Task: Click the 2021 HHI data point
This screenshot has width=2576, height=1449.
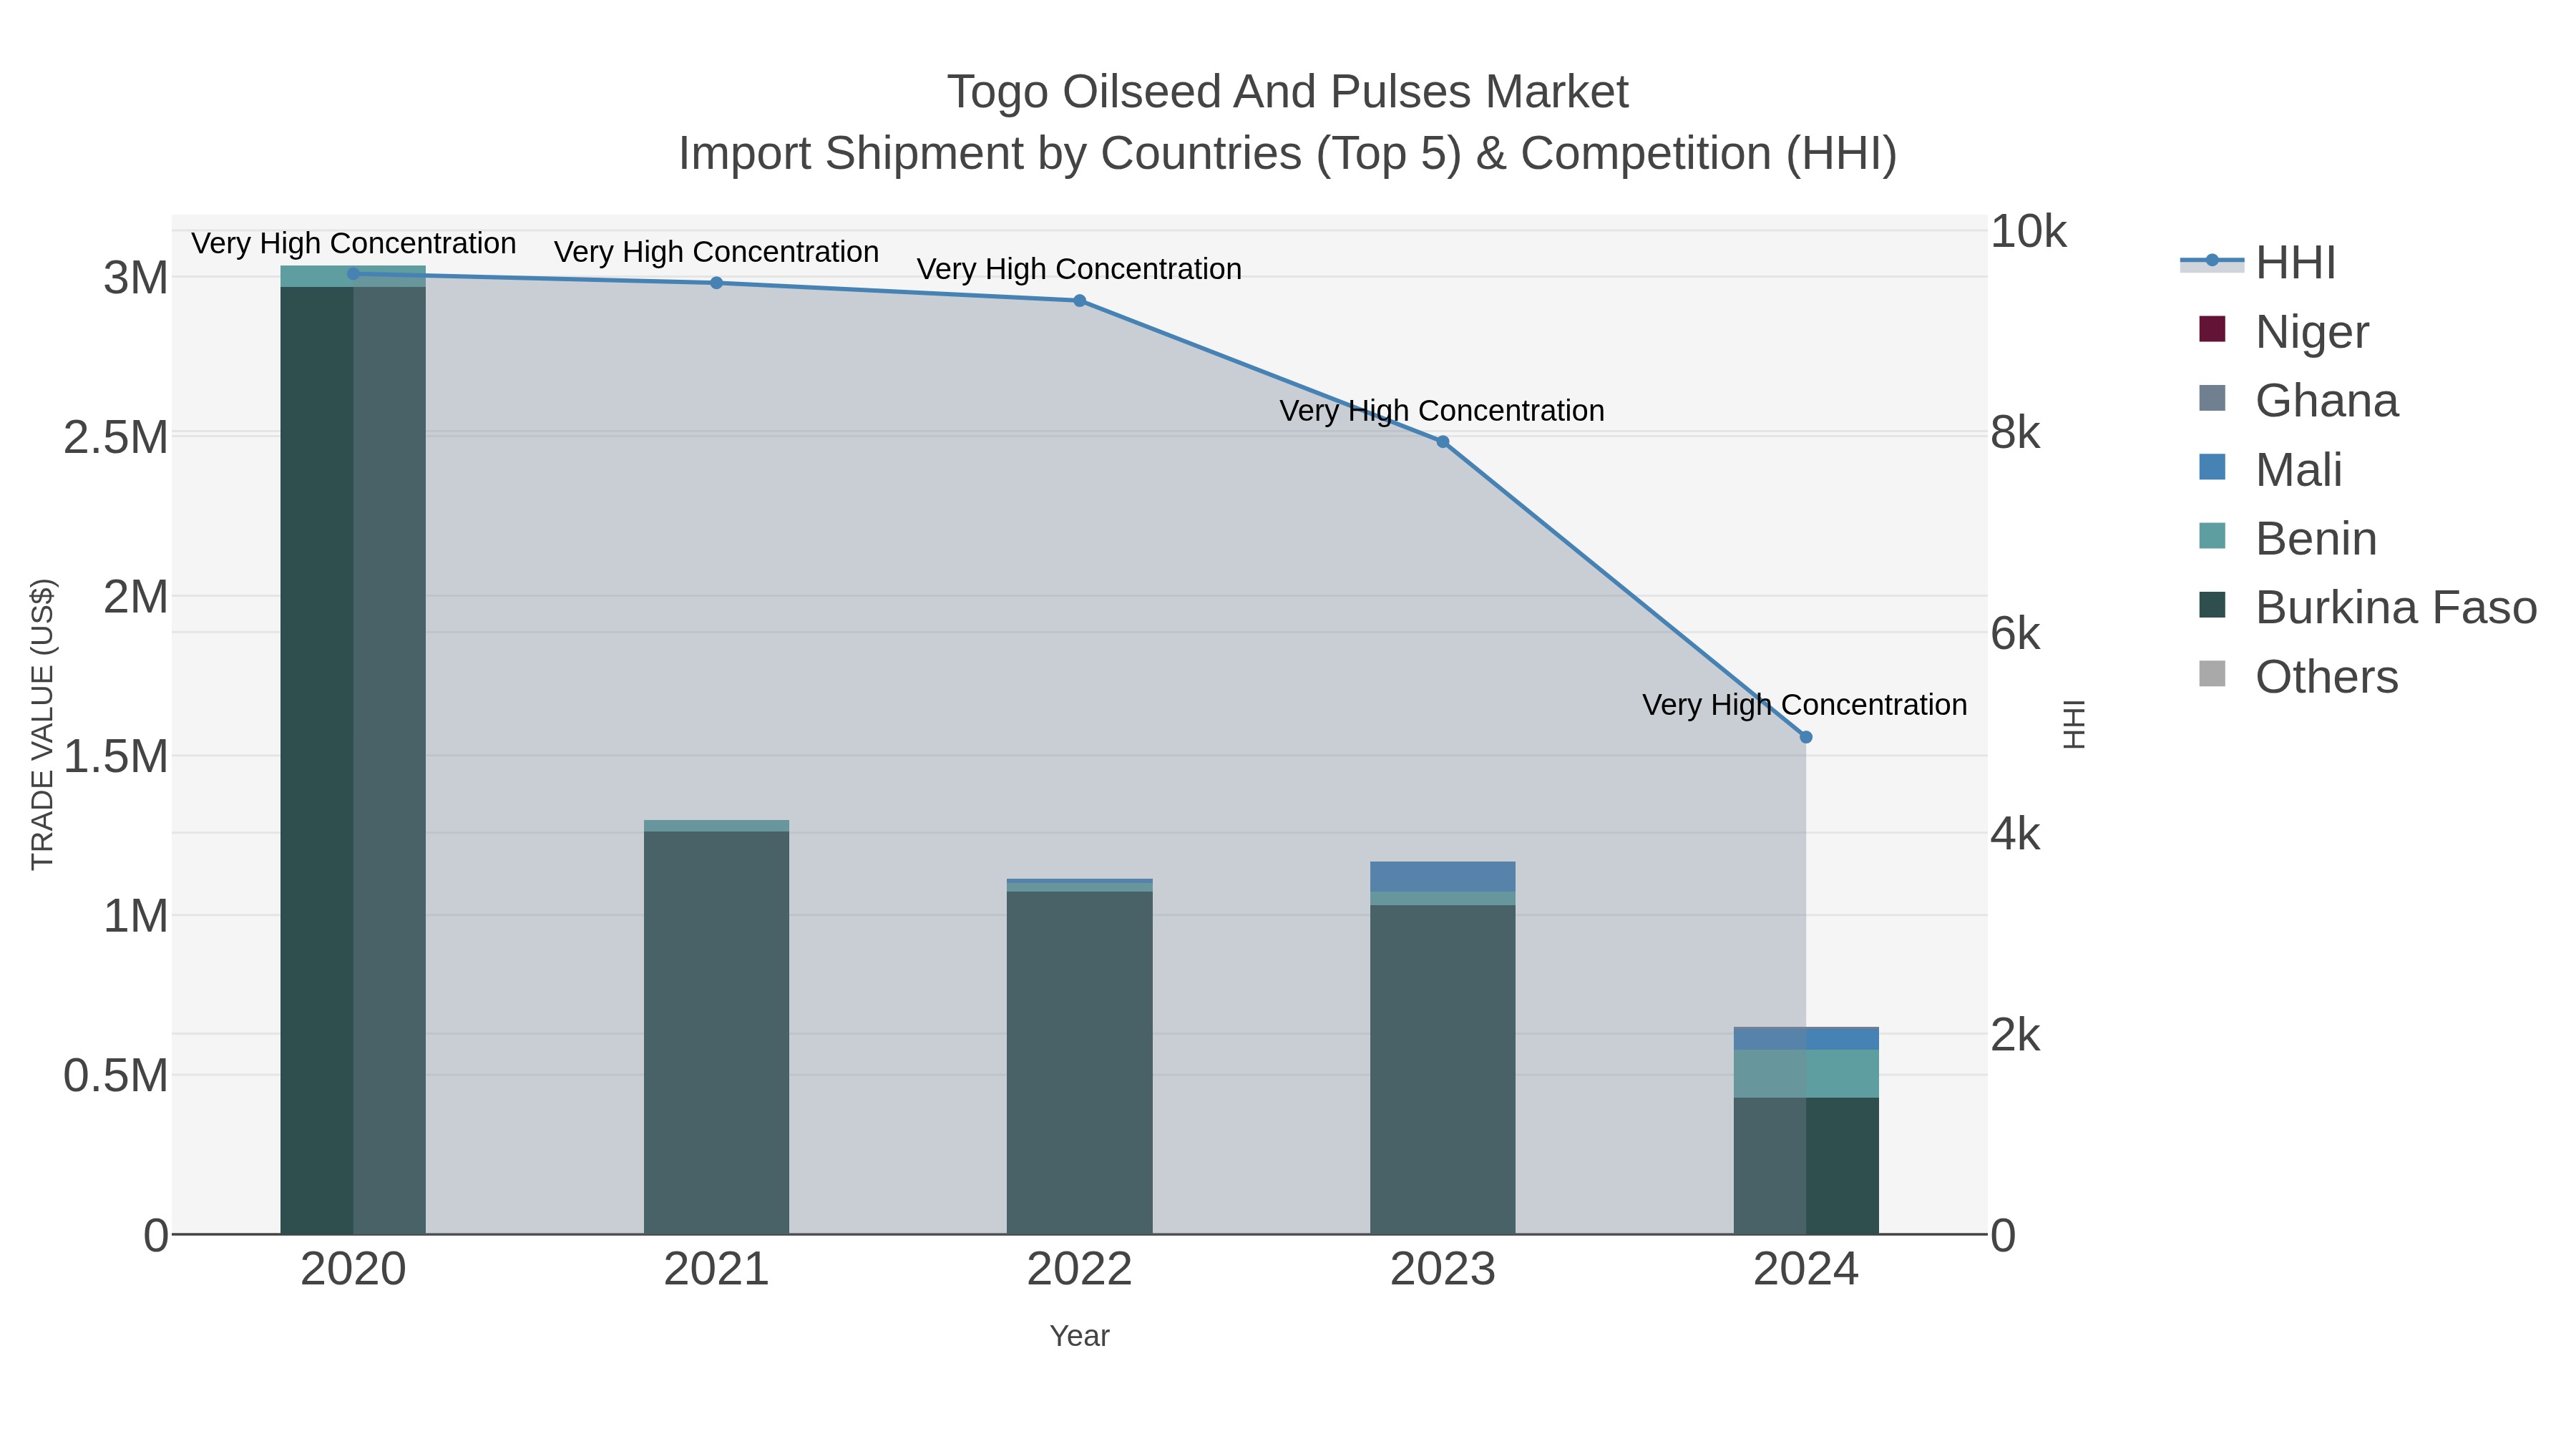Action: (x=716, y=283)
